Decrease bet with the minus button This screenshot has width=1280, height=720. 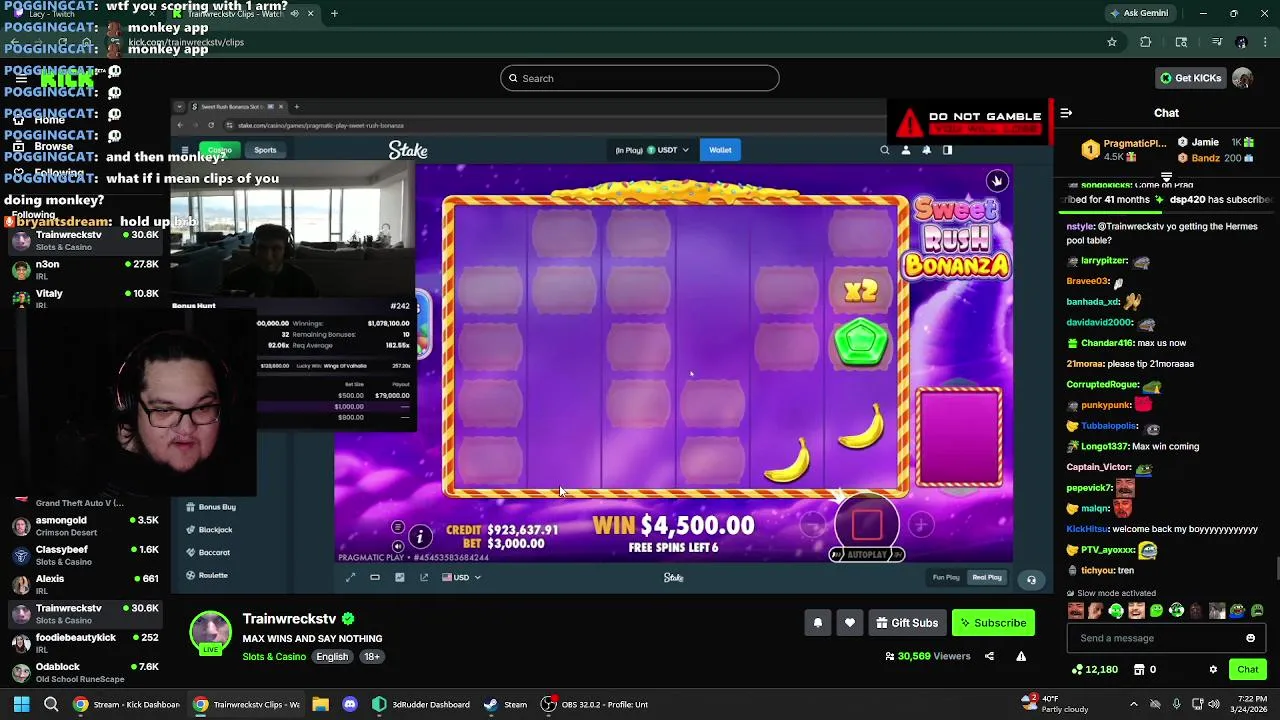point(813,524)
